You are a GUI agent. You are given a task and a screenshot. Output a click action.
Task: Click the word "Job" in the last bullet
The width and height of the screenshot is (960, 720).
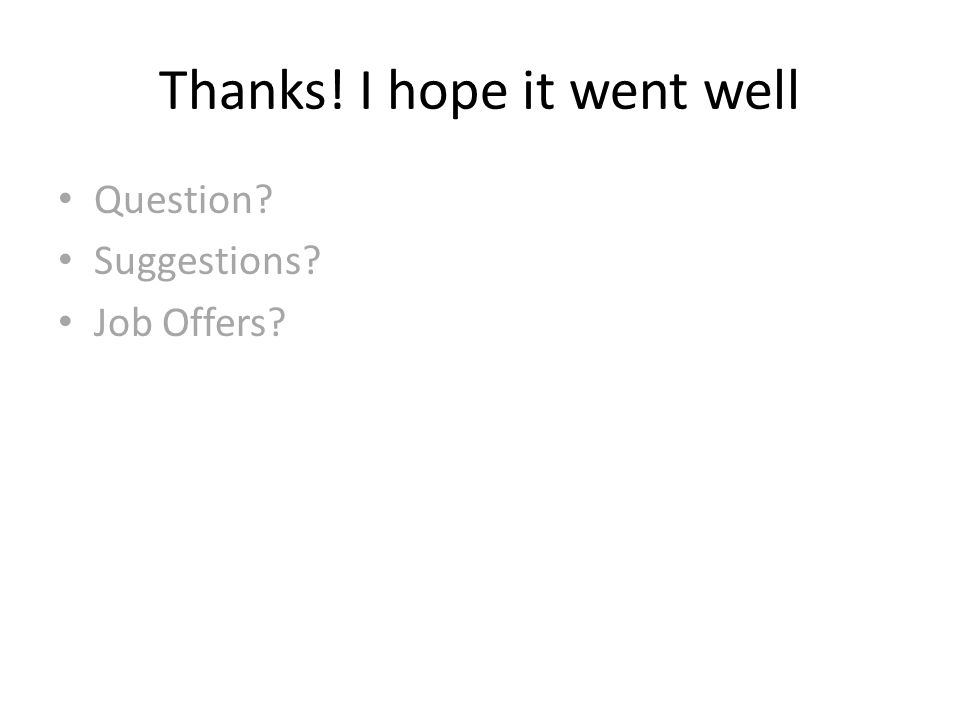pos(122,322)
